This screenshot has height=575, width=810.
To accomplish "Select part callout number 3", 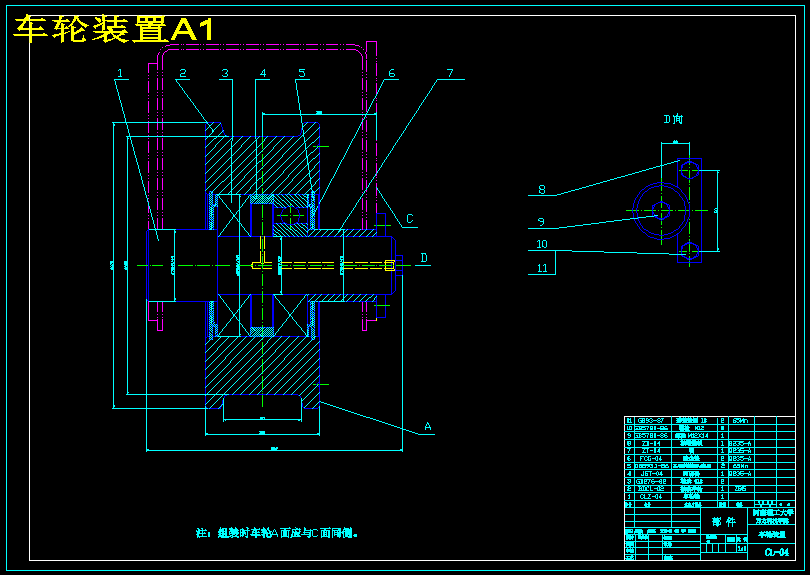I will tap(225, 73).
